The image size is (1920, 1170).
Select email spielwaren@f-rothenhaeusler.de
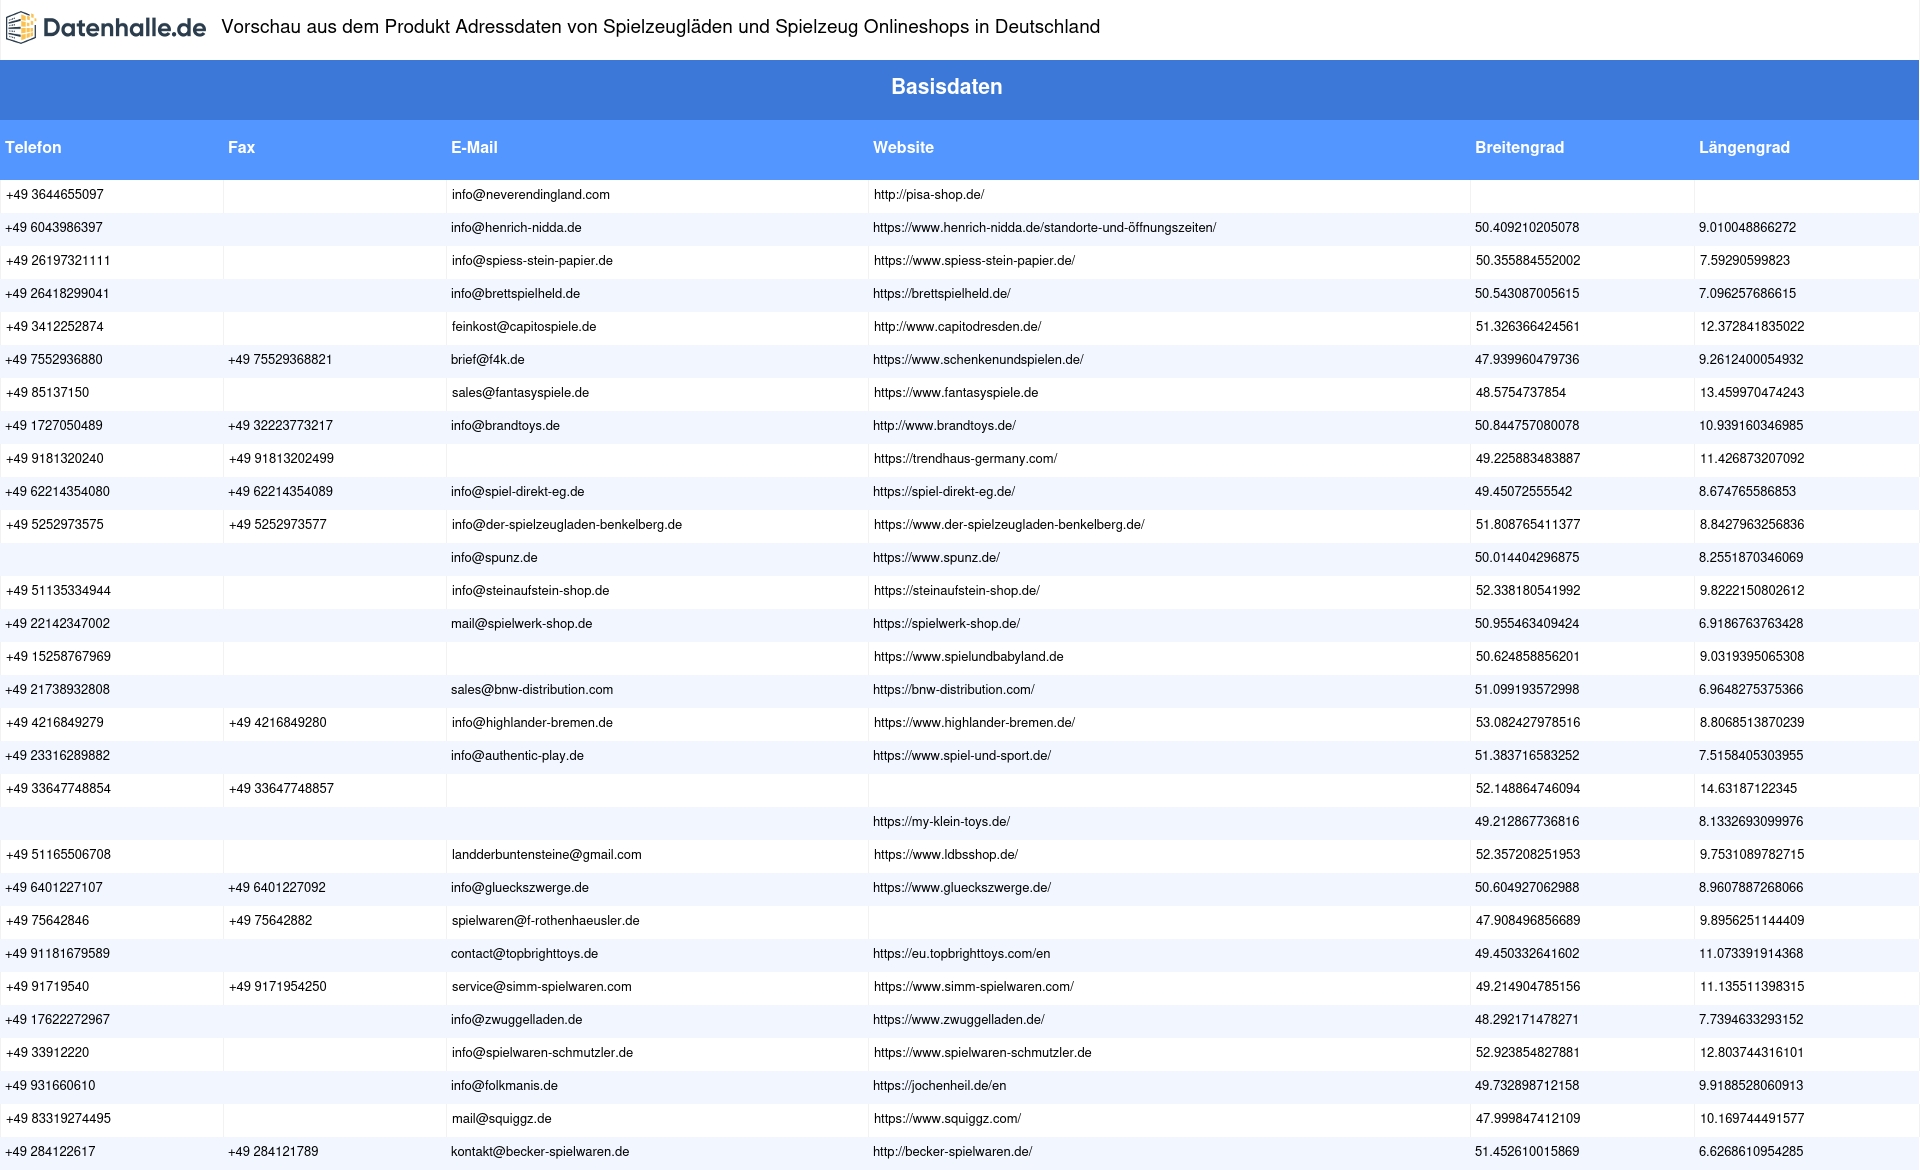pos(545,921)
